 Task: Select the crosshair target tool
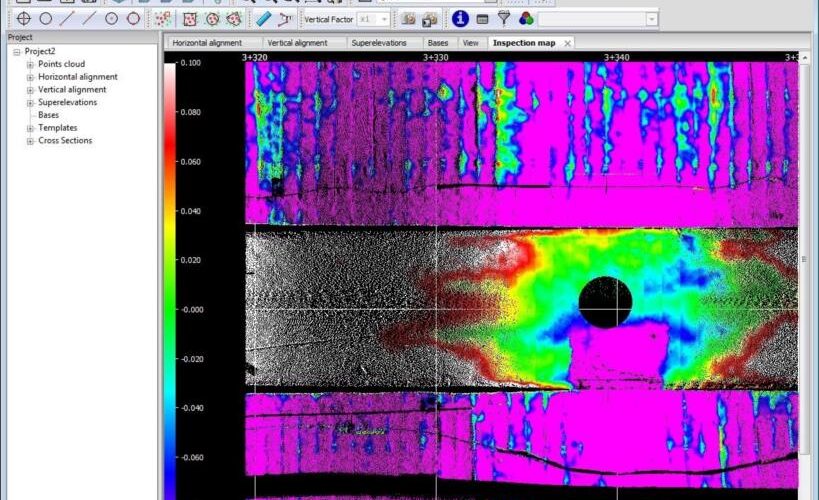(x=23, y=19)
